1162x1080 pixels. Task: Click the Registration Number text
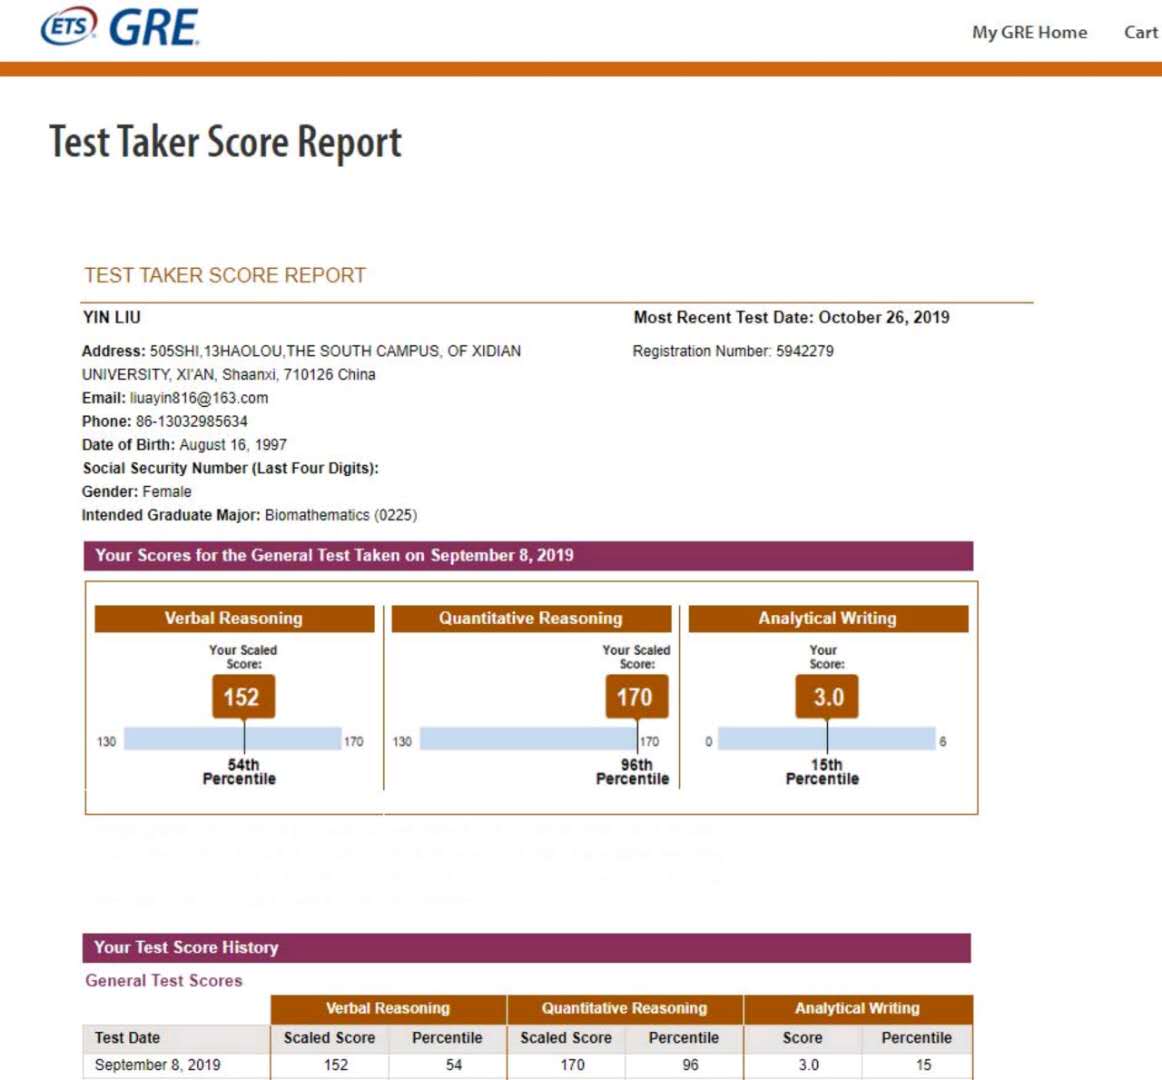(733, 351)
